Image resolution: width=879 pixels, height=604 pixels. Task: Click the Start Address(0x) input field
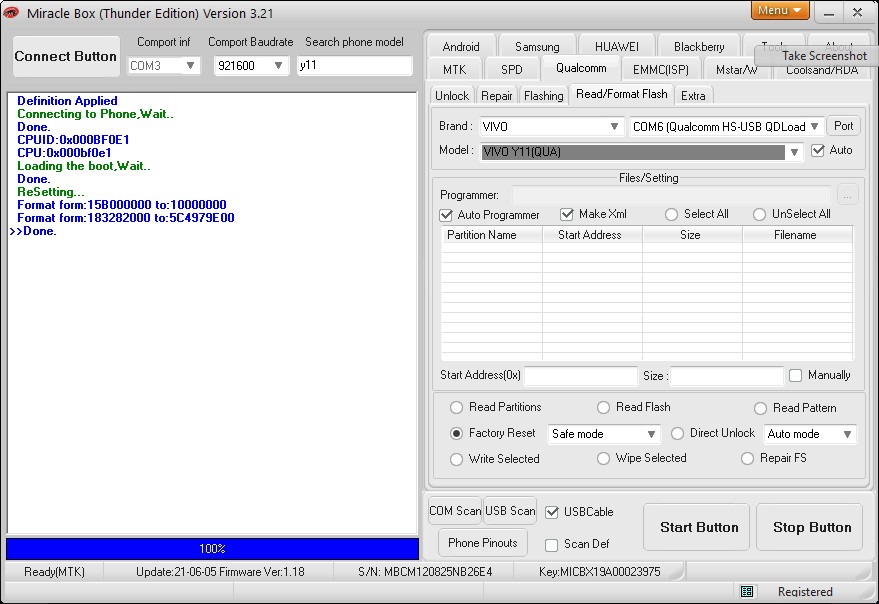point(580,376)
